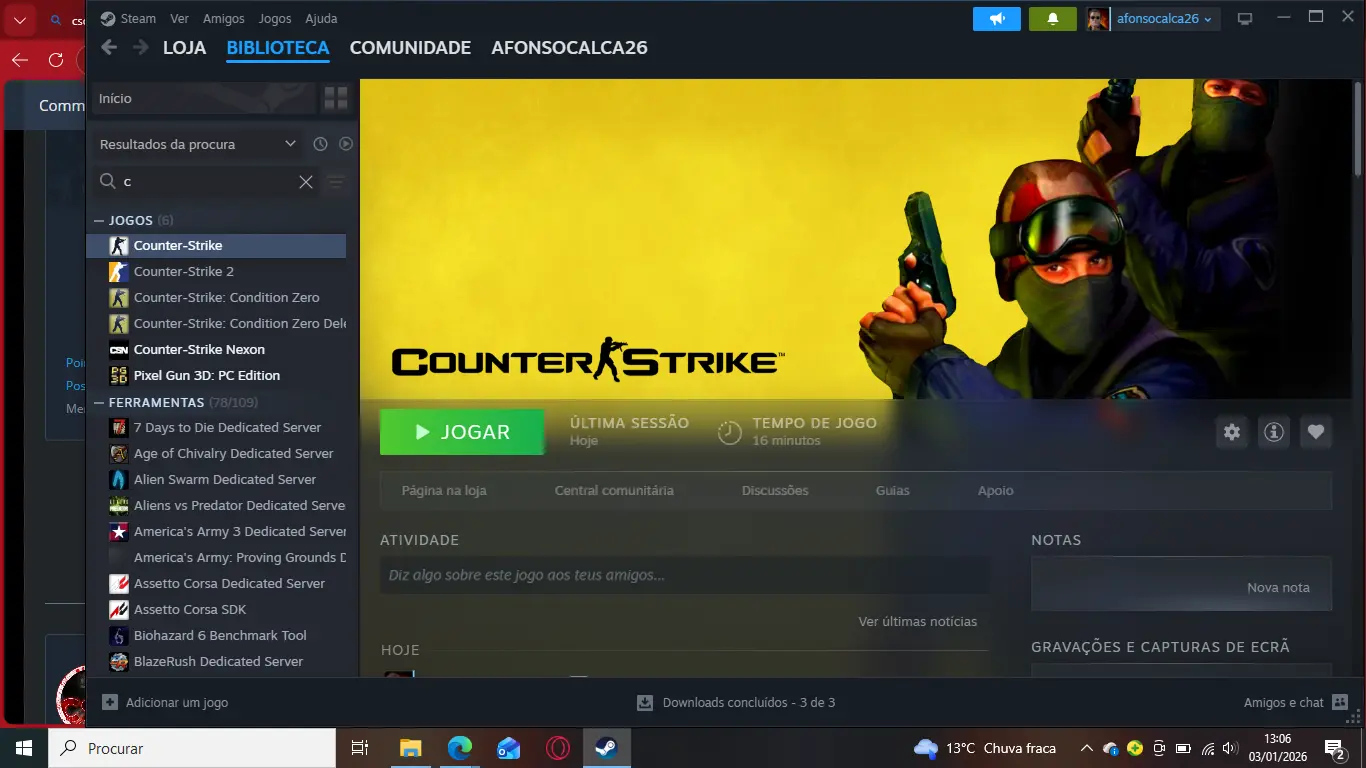Click the Assetto Corsa Dedicated Server icon
Image resolution: width=1366 pixels, height=768 pixels.
[119, 583]
